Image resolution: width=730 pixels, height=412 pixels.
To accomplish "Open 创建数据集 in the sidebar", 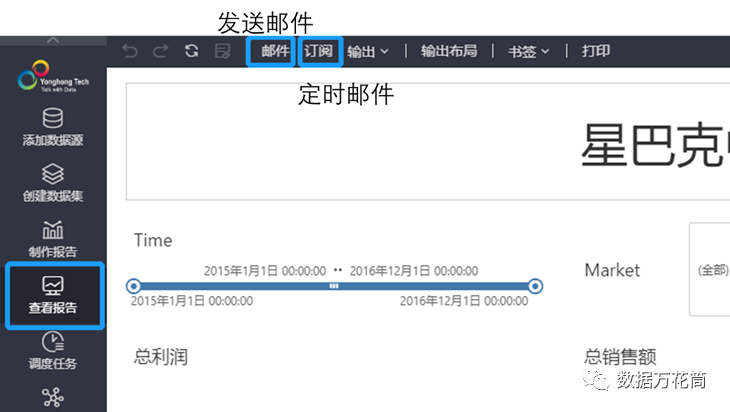I will 53,182.
